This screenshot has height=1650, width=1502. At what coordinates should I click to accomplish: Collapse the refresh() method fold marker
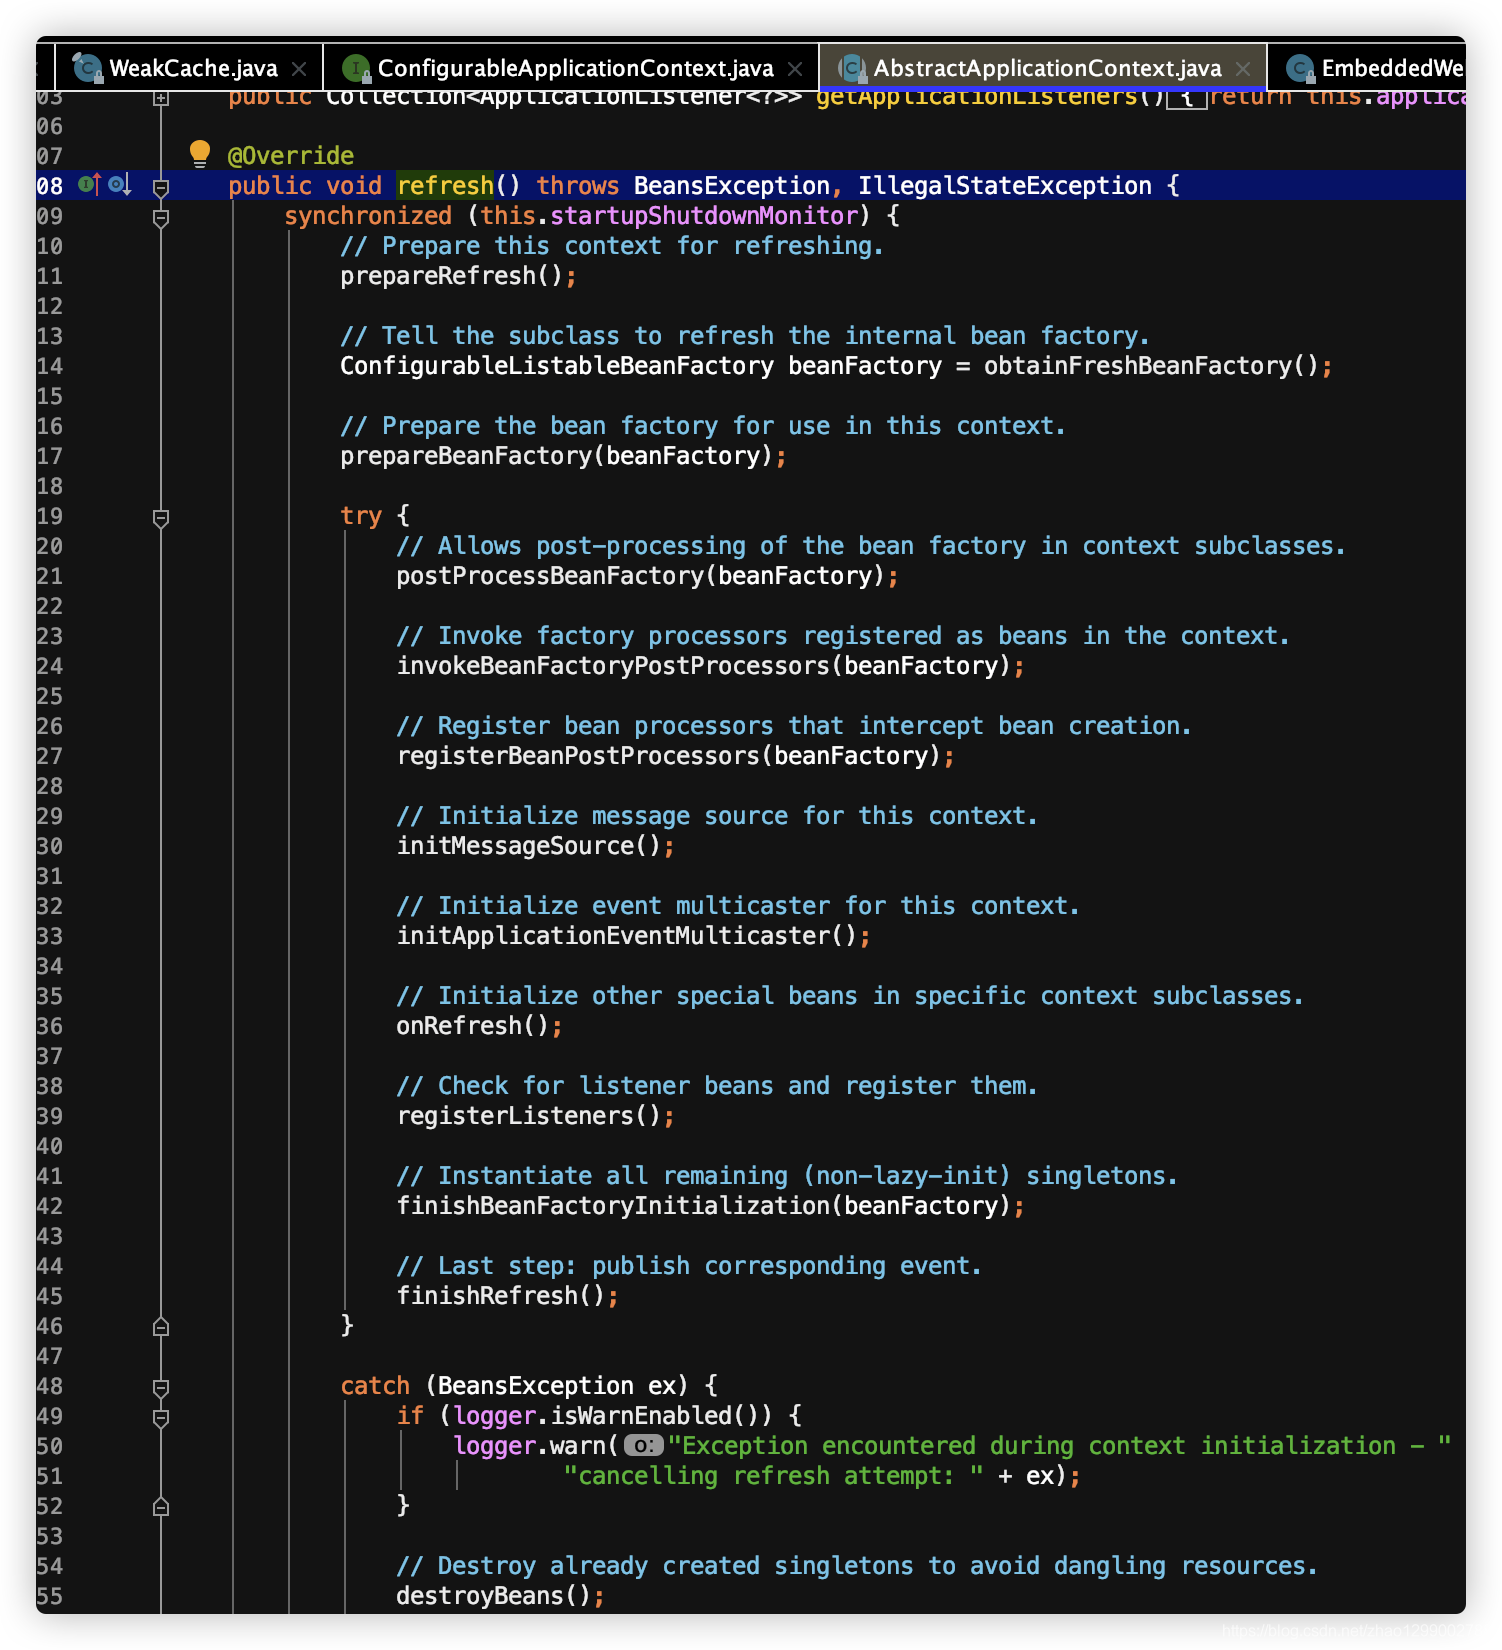(161, 187)
